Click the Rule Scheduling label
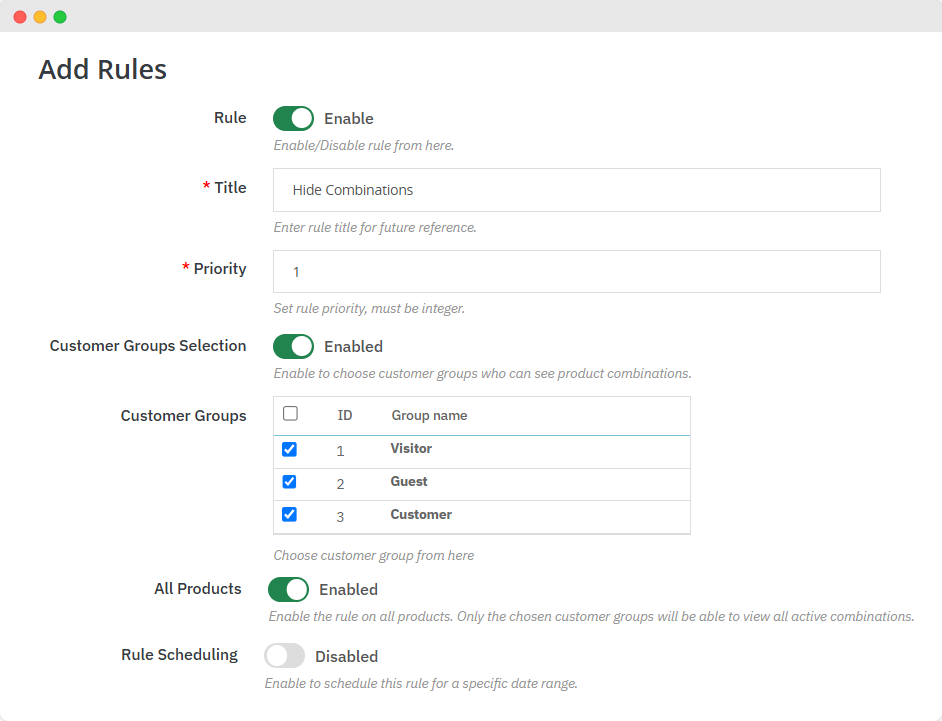The image size is (942, 721). pyautogui.click(x=179, y=655)
